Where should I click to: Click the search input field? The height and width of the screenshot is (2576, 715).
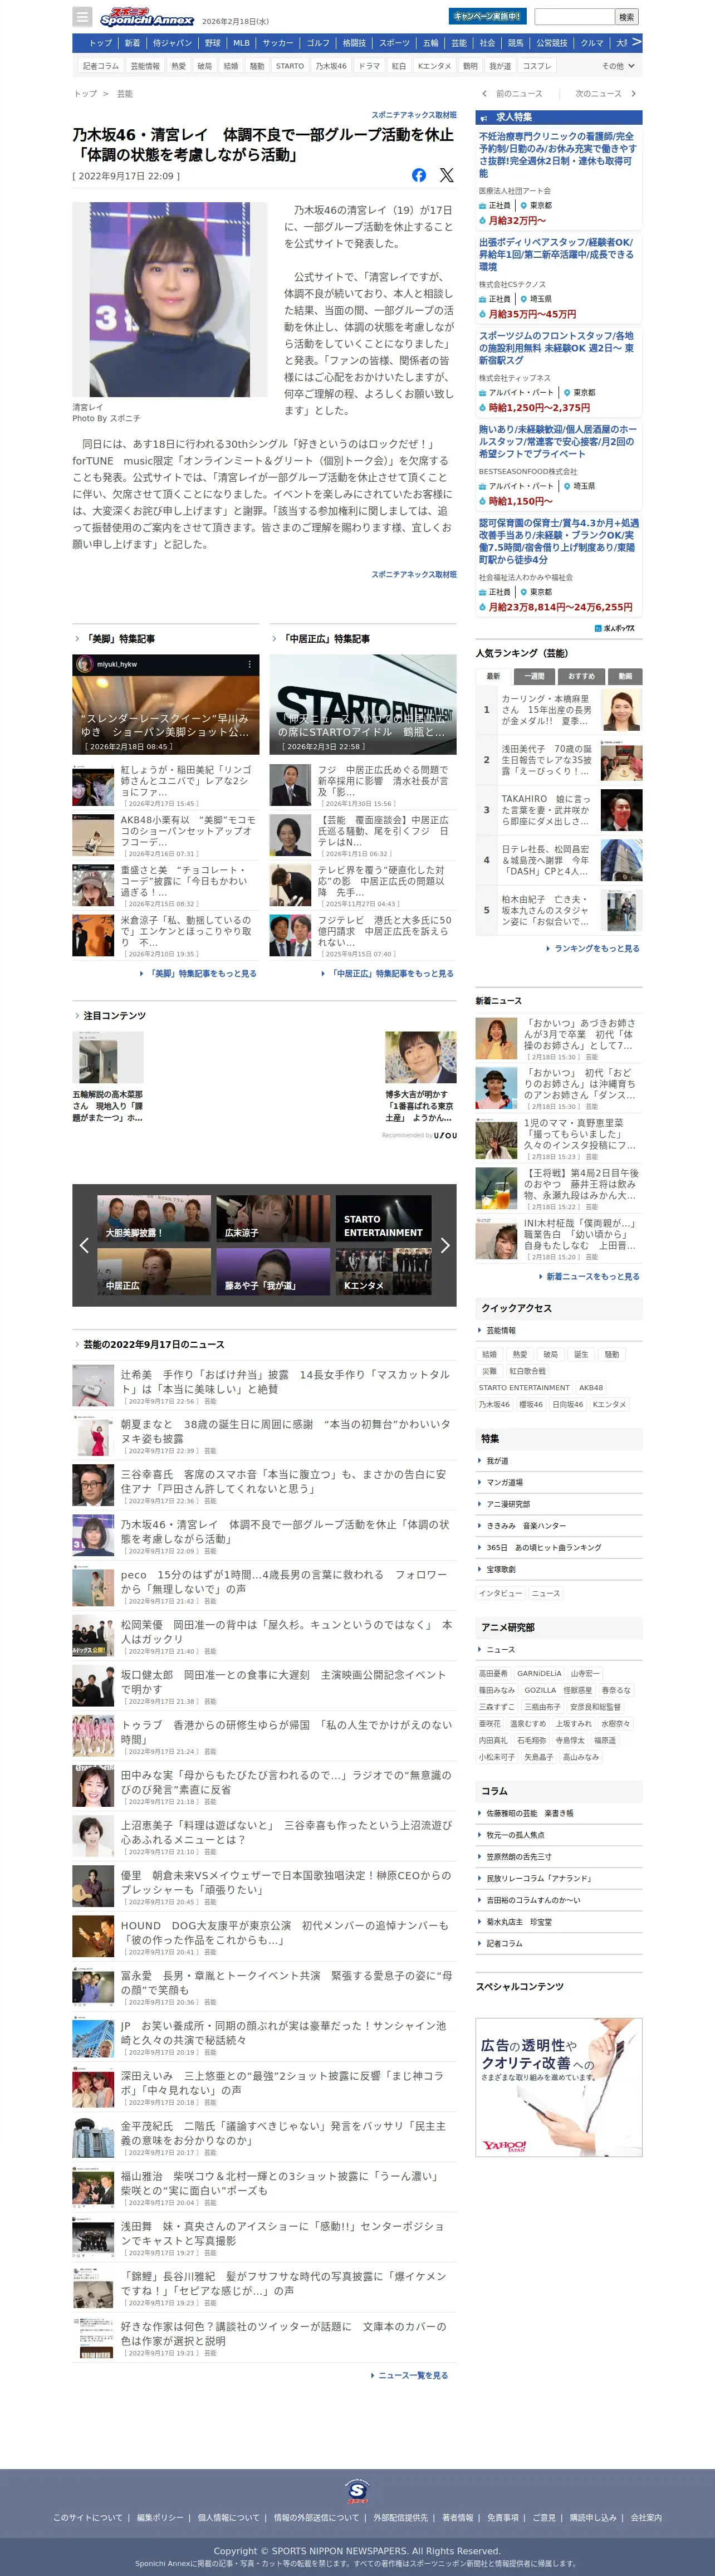coord(574,17)
